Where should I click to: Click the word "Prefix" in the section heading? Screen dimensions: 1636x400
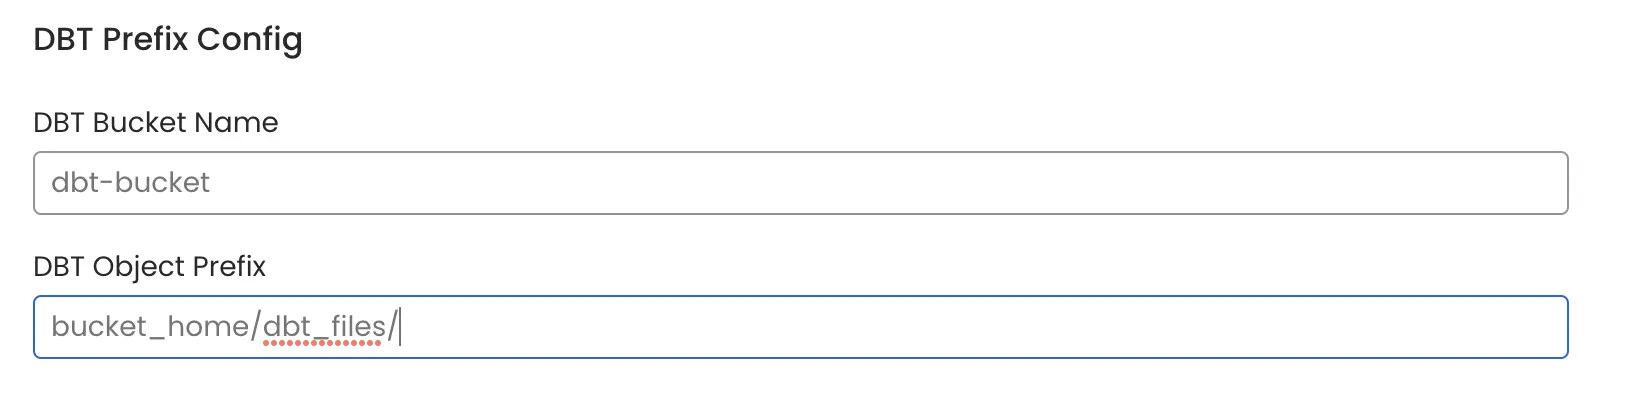[x=146, y=39]
